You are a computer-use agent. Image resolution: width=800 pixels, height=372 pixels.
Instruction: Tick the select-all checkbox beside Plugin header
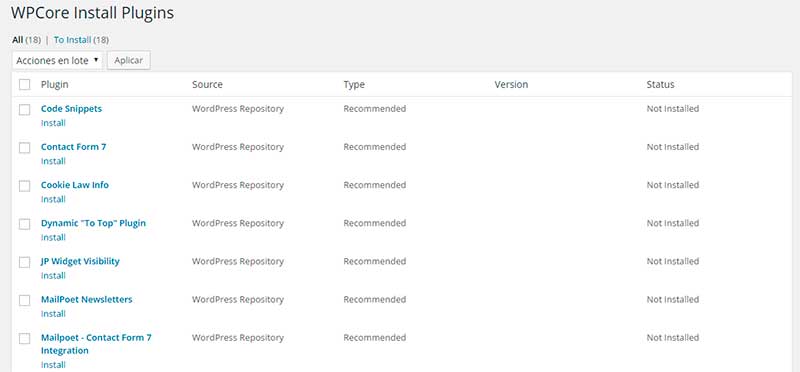coord(24,85)
